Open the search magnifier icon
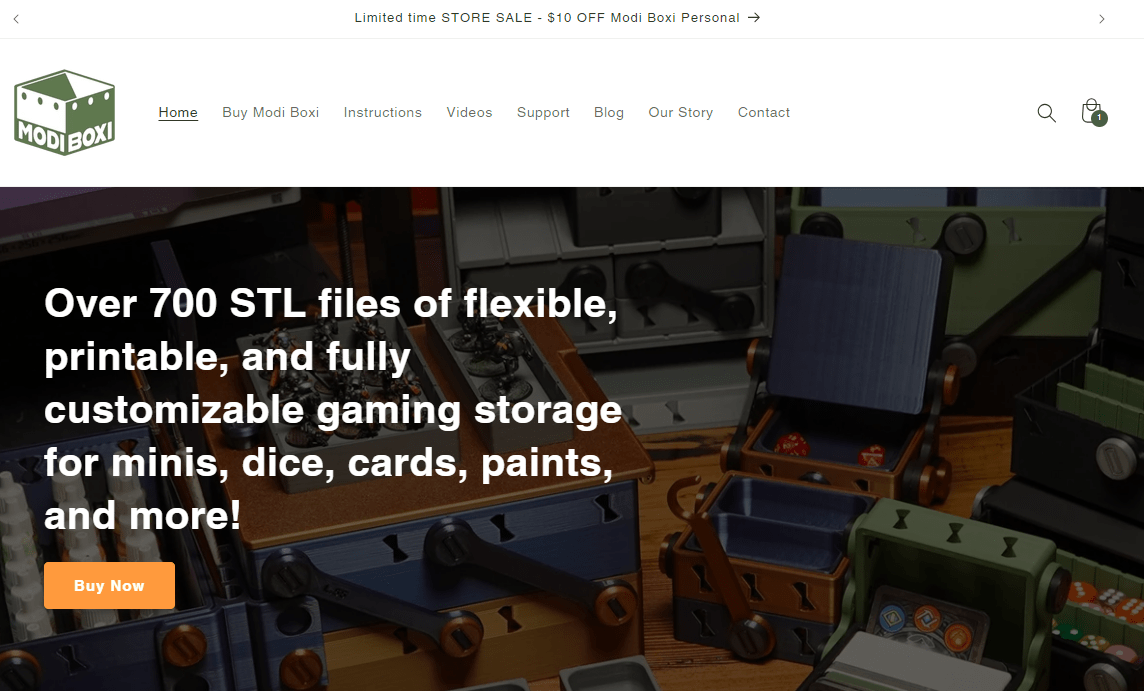1144x691 pixels. (x=1046, y=112)
